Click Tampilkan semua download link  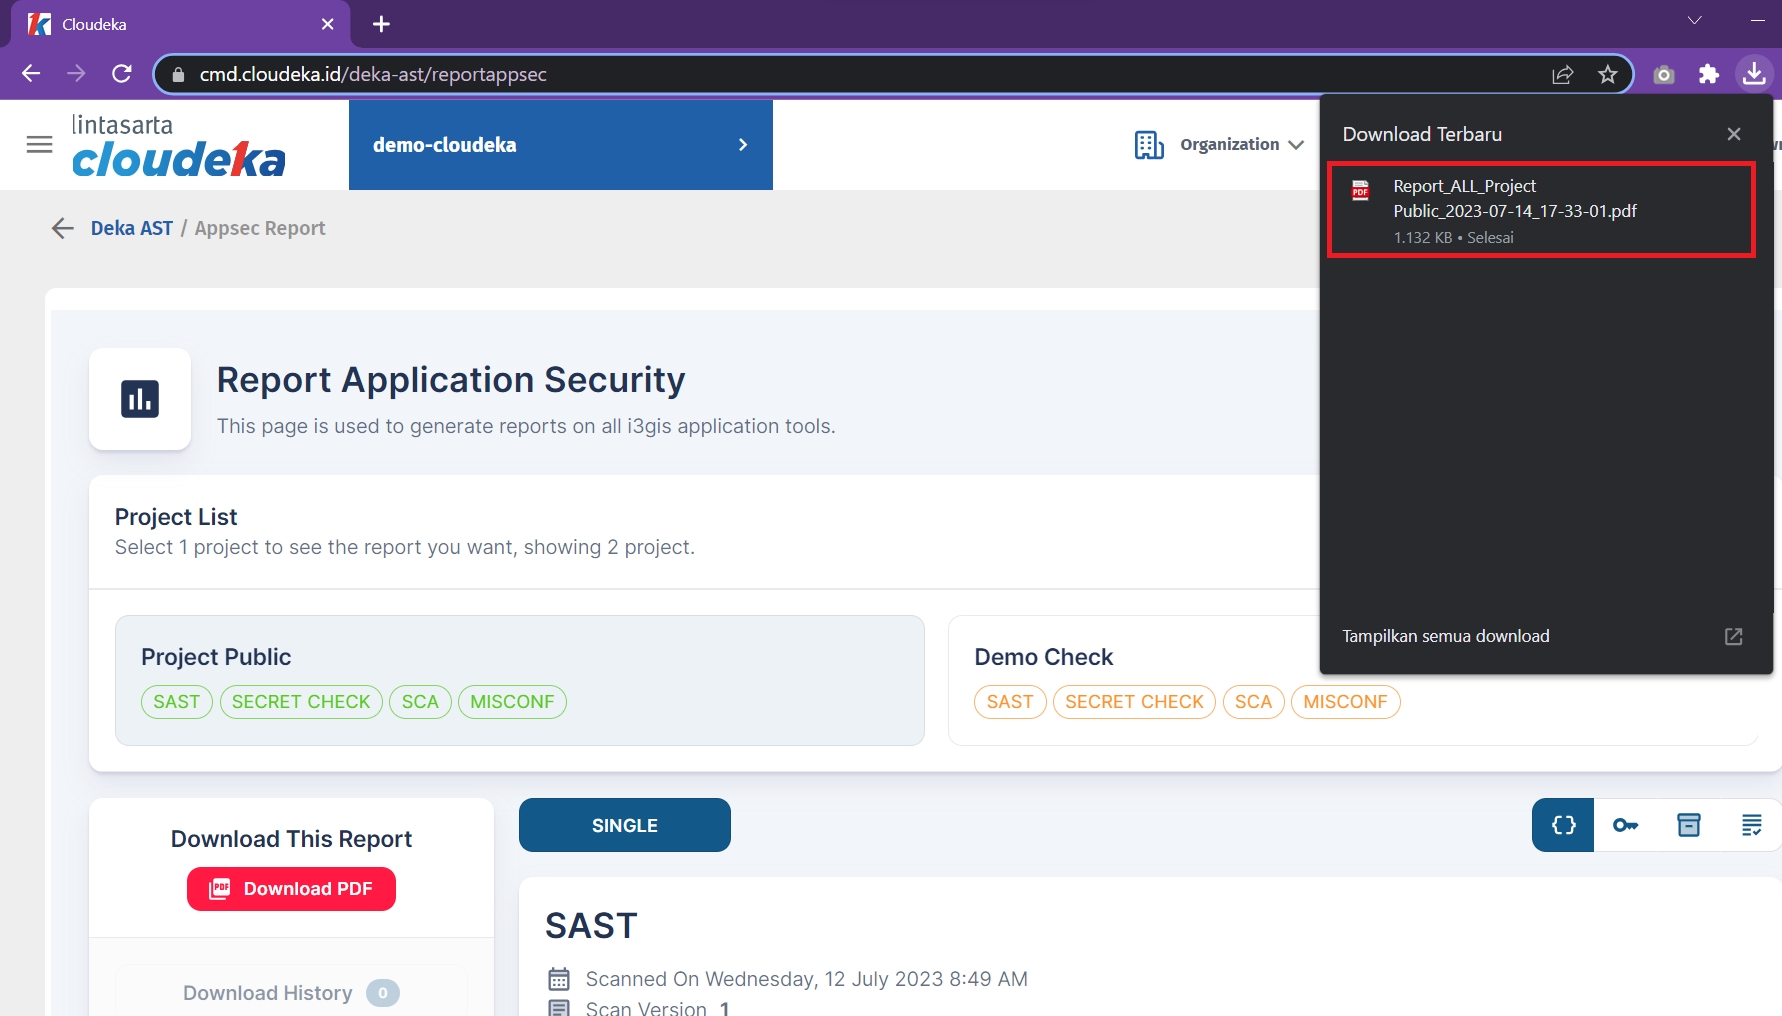(x=1445, y=636)
